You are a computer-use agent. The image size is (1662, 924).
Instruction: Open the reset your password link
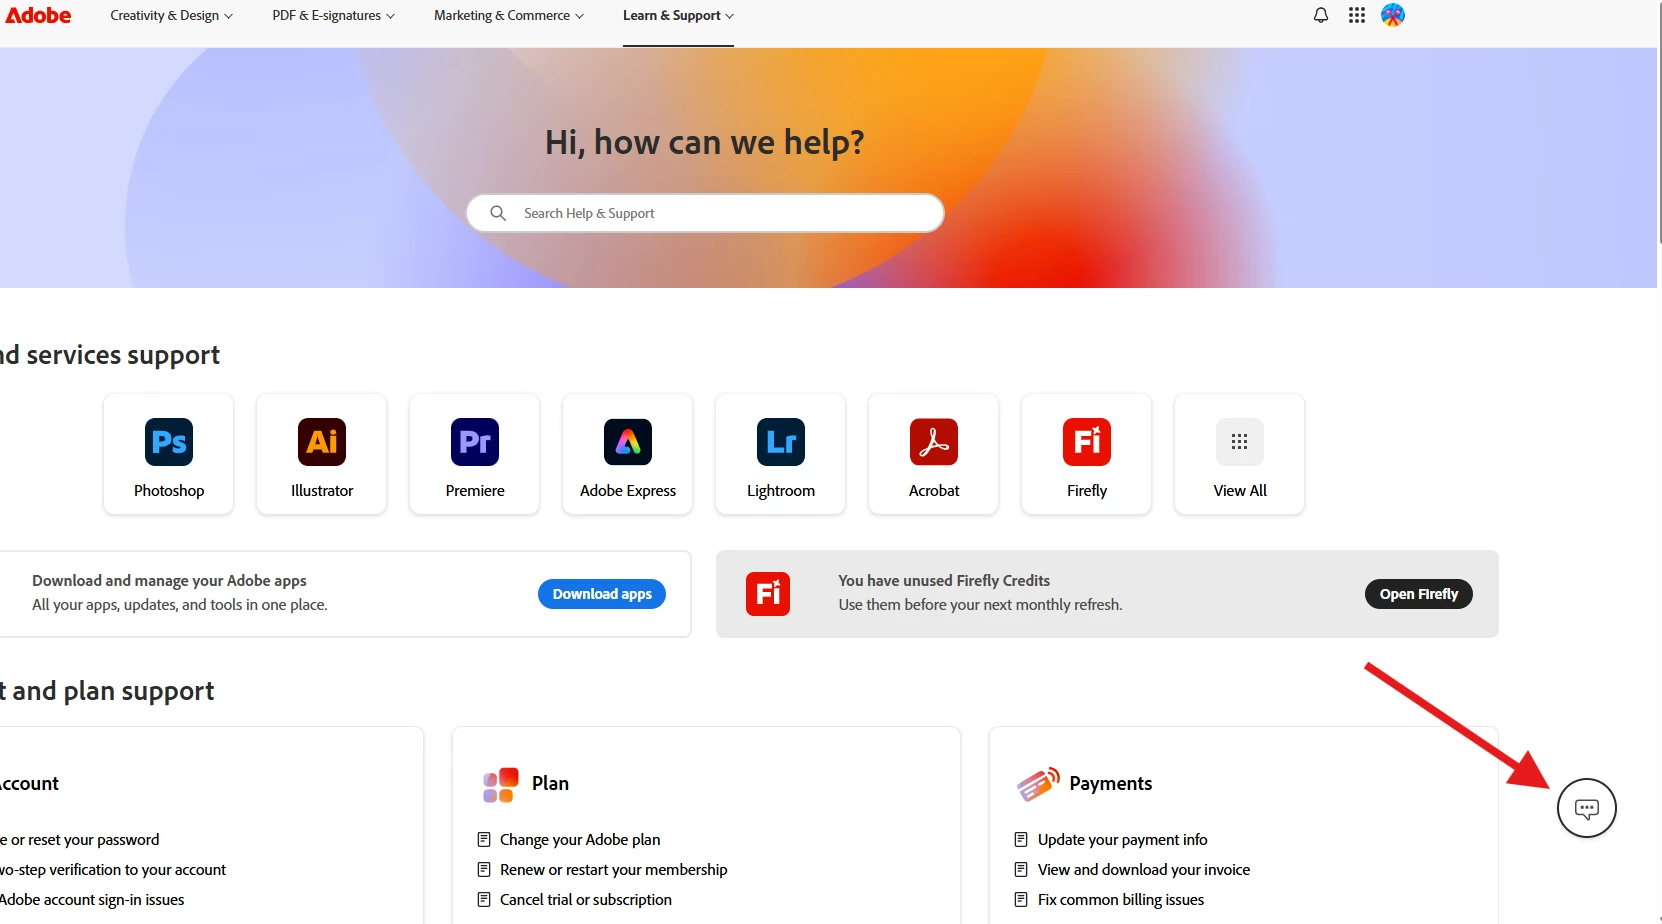coord(80,840)
